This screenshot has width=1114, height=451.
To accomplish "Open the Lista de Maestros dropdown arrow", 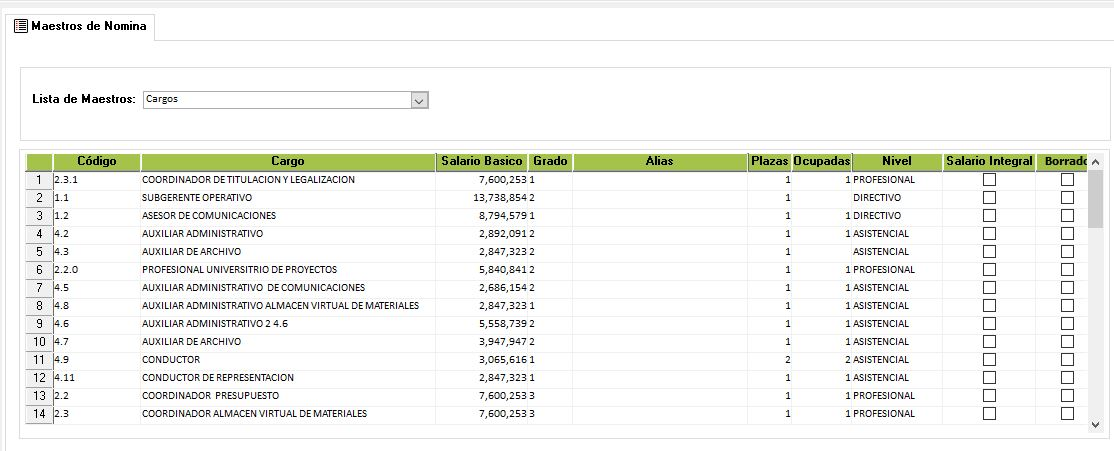I will [420, 100].
